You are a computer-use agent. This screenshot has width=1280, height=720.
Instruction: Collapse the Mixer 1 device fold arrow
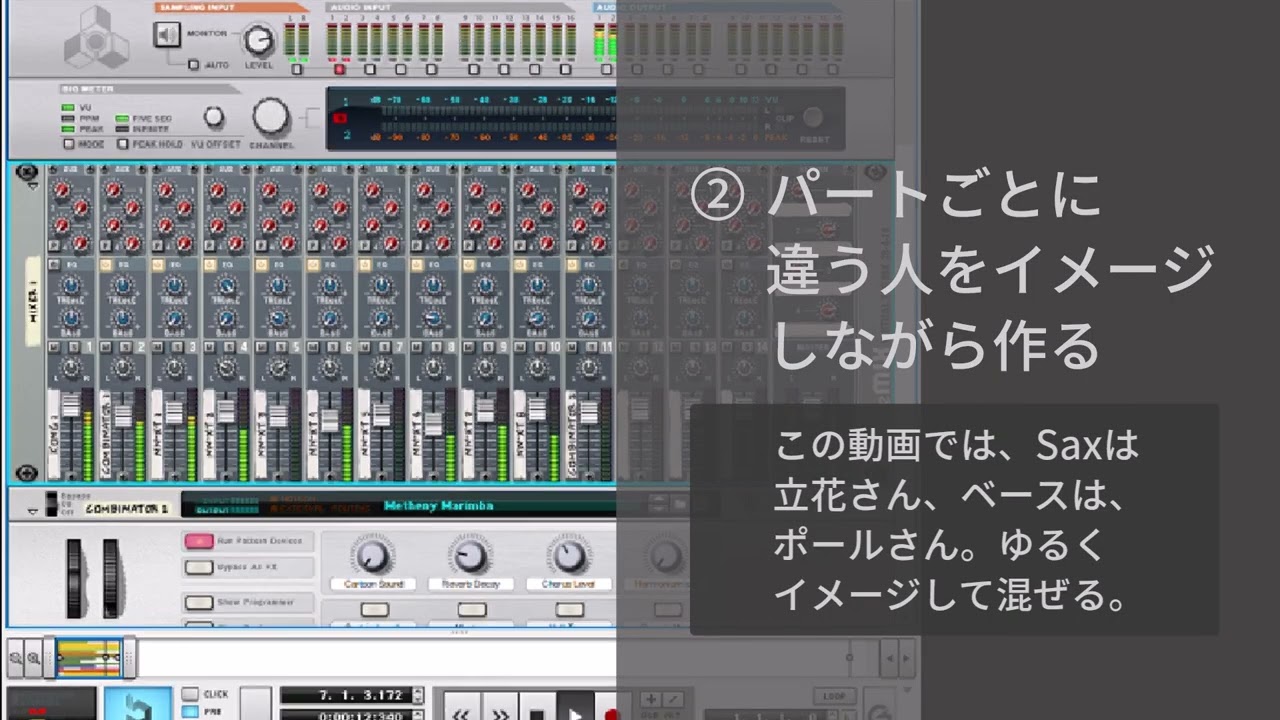(x=32, y=186)
